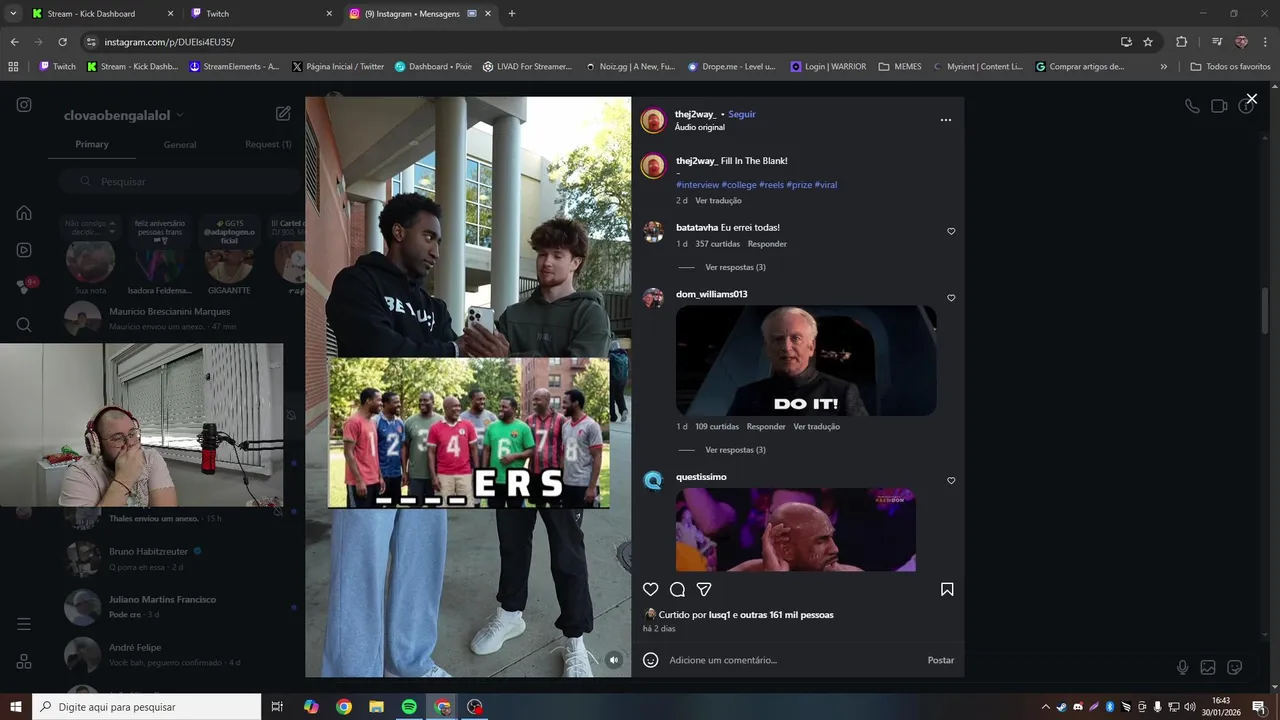Select the General messages tab
The height and width of the screenshot is (720, 1280).
(180, 144)
